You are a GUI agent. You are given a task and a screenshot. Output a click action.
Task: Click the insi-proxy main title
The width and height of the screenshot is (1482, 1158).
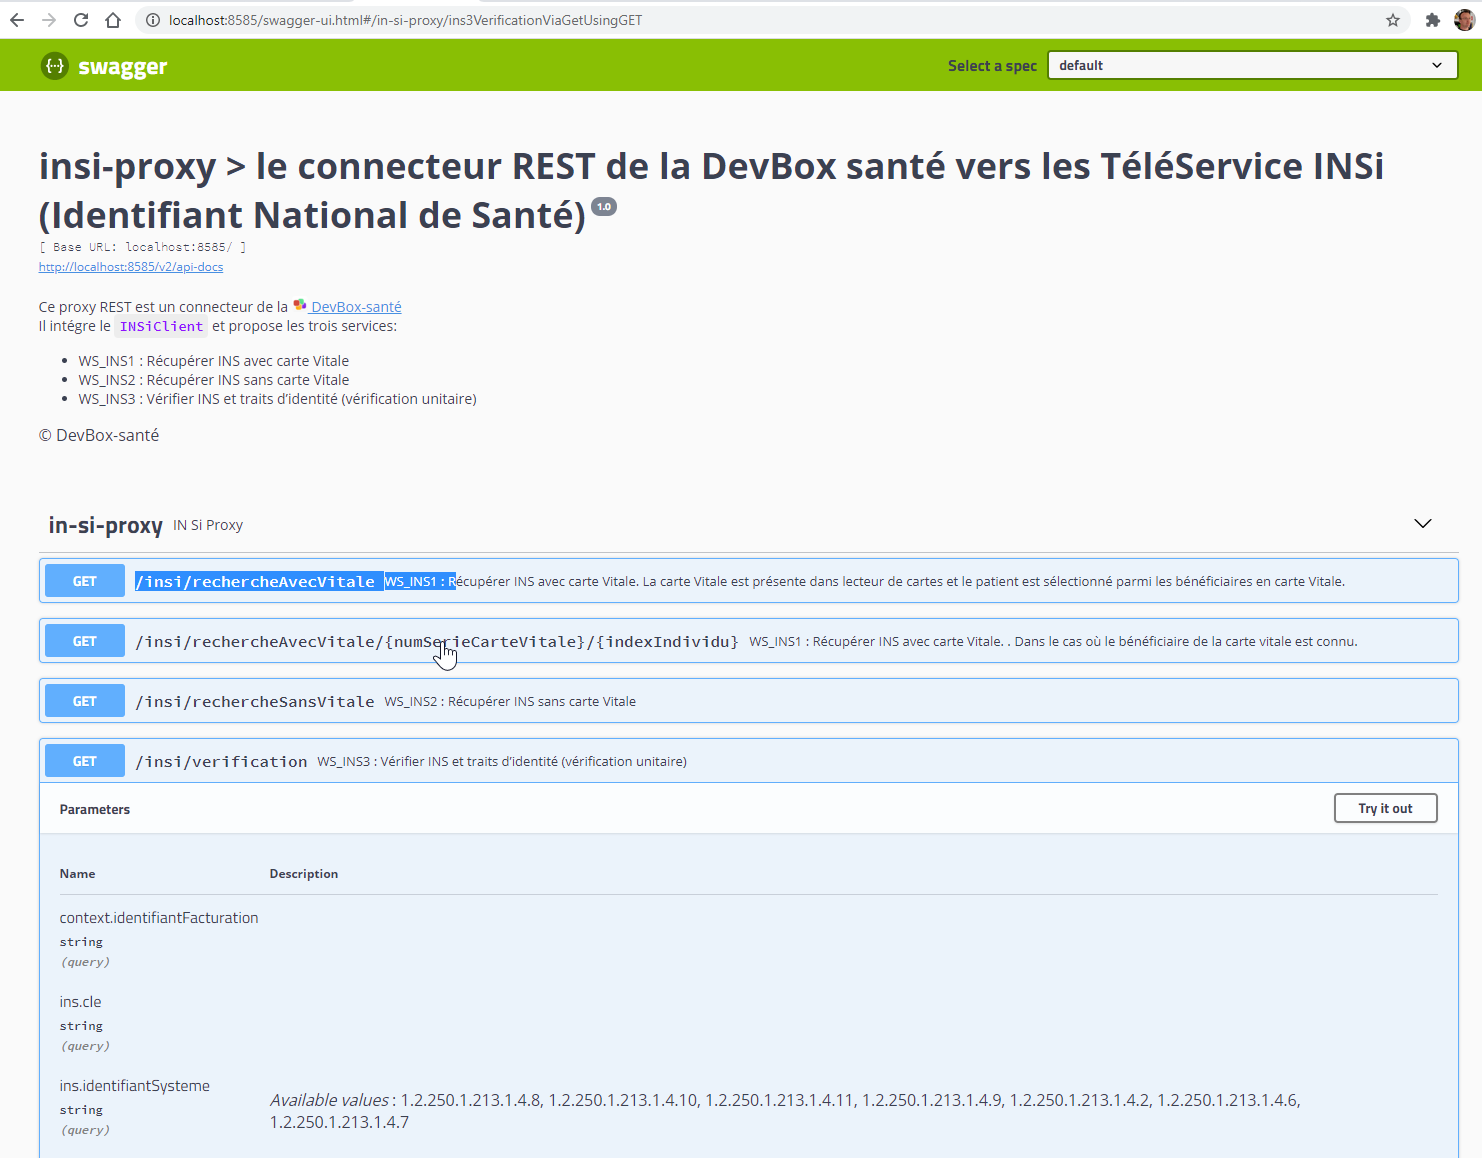[x=711, y=190]
